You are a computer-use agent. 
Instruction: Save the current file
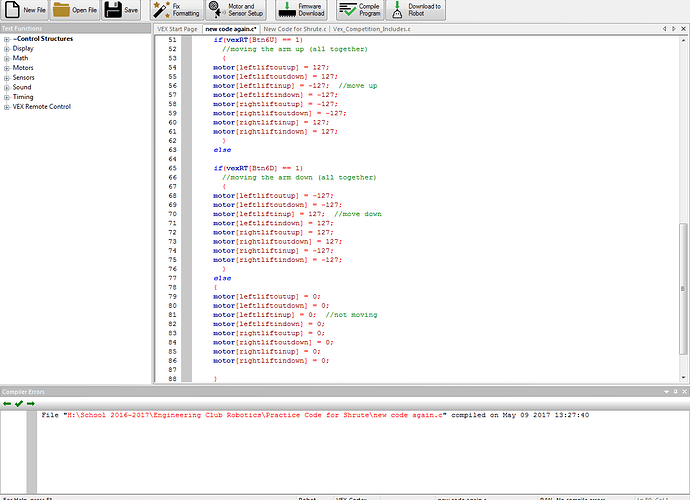point(122,10)
